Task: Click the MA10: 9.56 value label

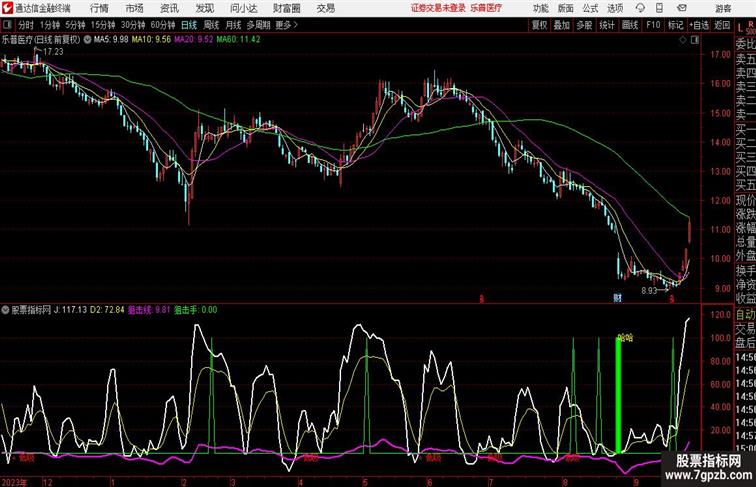Action: [151, 40]
